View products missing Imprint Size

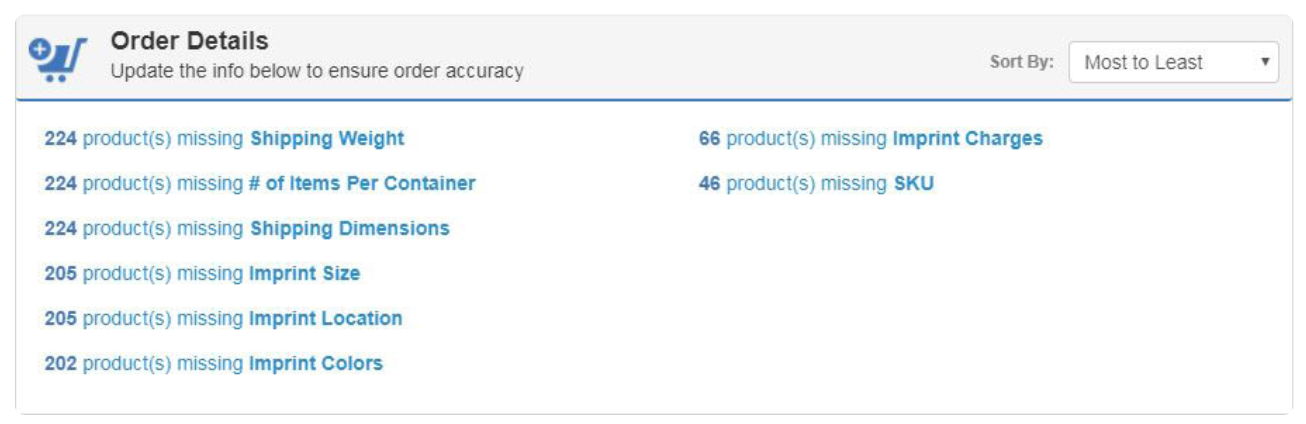point(202,274)
